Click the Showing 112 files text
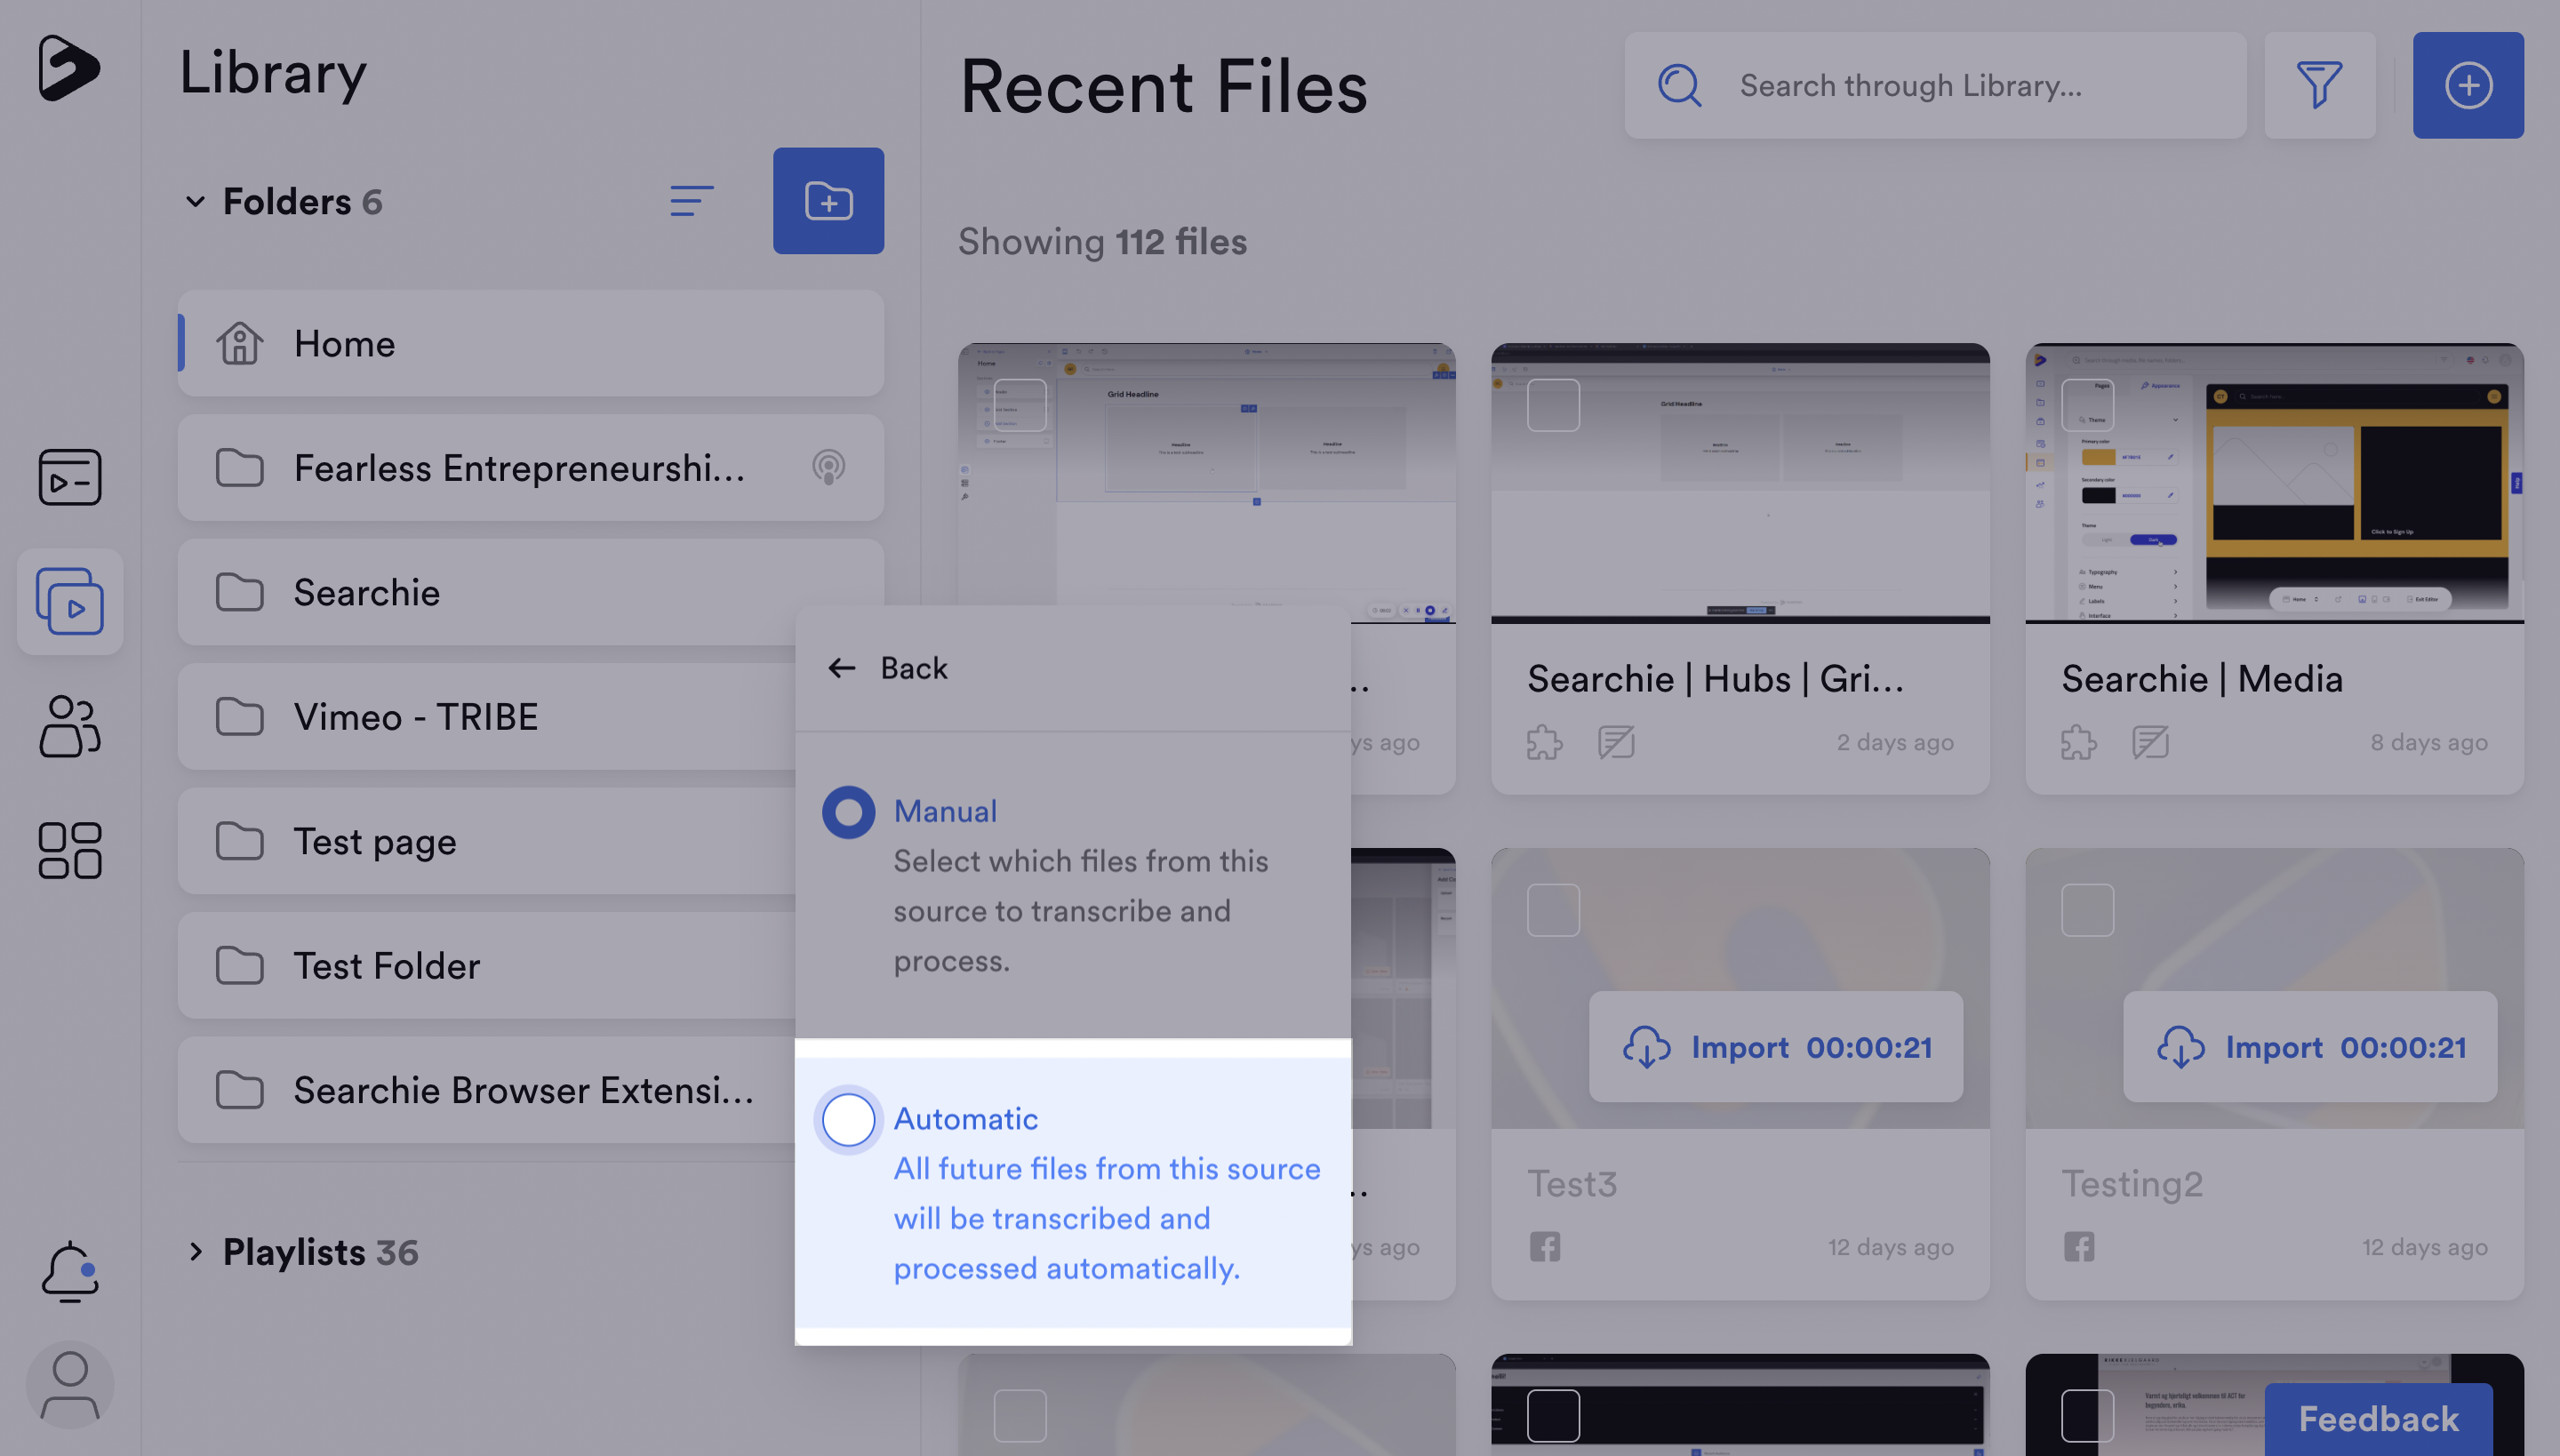Image resolution: width=2560 pixels, height=1456 pixels. click(x=1102, y=241)
